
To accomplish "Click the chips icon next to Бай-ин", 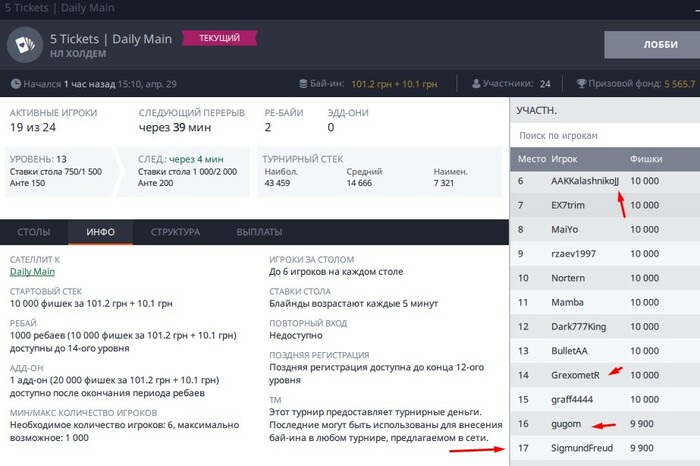I will click(x=303, y=83).
